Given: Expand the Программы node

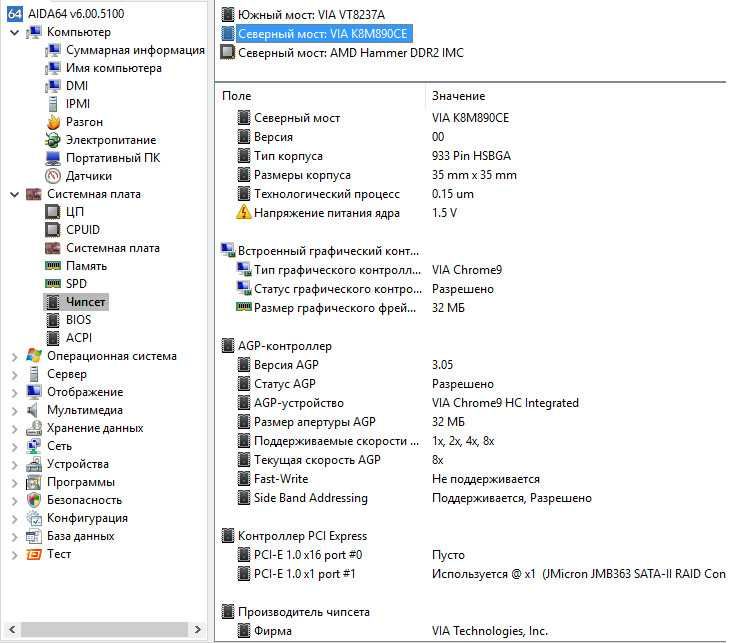Looking at the screenshot, I should tap(15, 483).
